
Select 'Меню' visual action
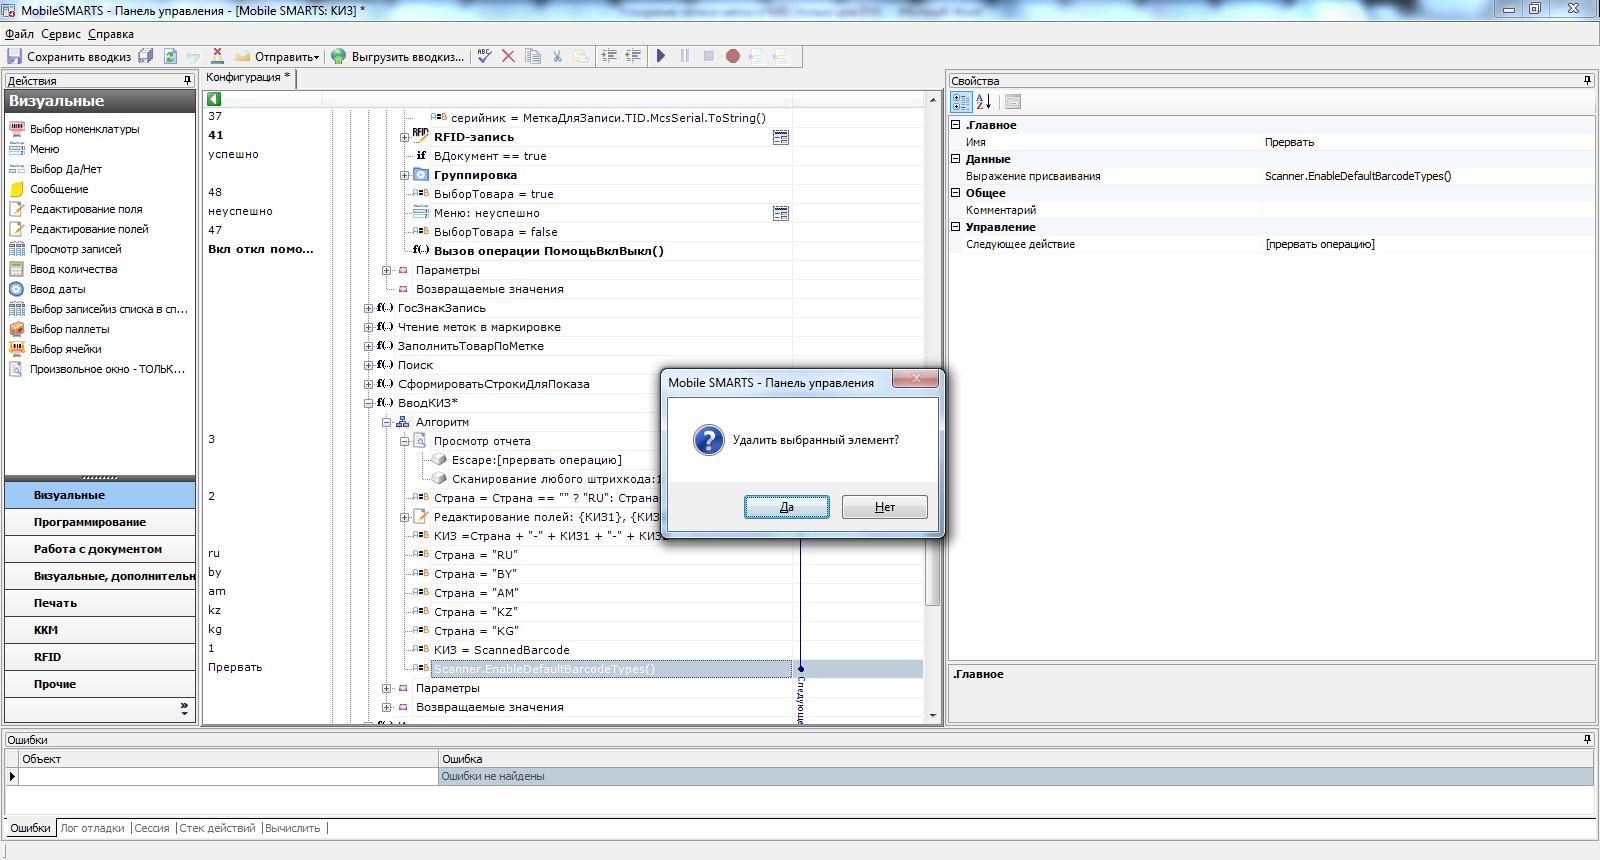tap(44, 149)
